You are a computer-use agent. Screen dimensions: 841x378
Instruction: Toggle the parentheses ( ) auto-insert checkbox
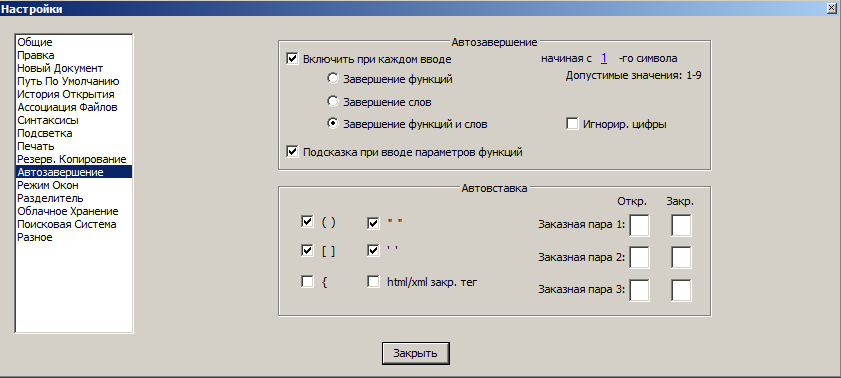pyautogui.click(x=307, y=223)
